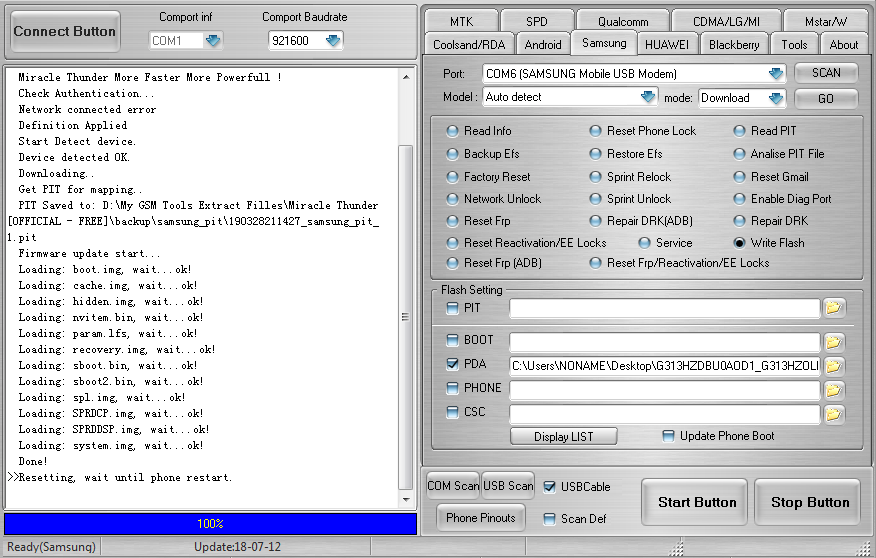
Task: Open the Blackberry tab
Action: 734,44
